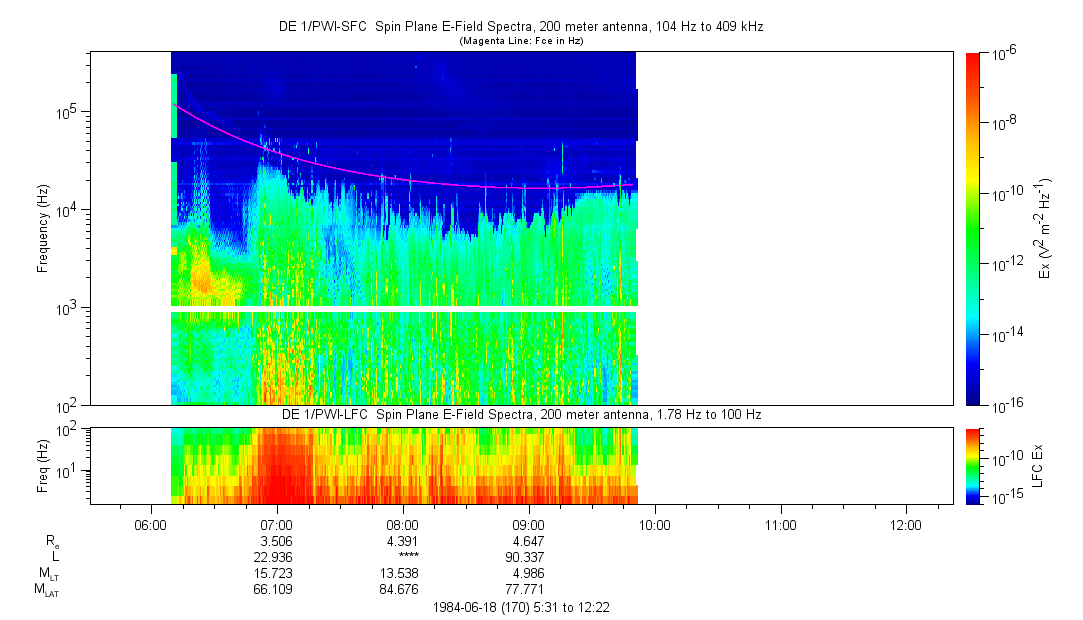
Task: Click the Re value 4.647
Action: point(528,540)
